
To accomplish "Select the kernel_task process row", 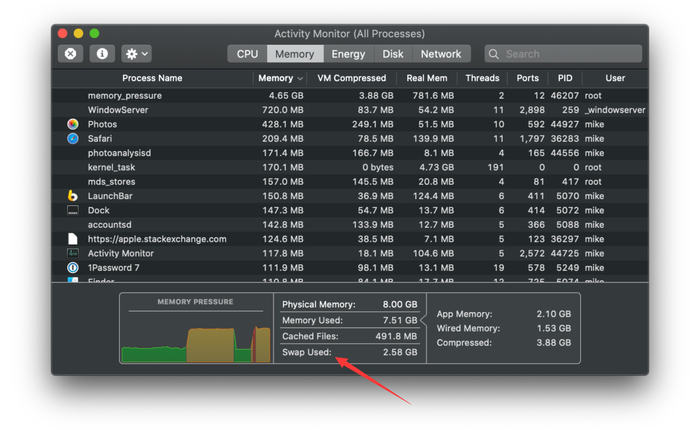I will [x=350, y=167].
